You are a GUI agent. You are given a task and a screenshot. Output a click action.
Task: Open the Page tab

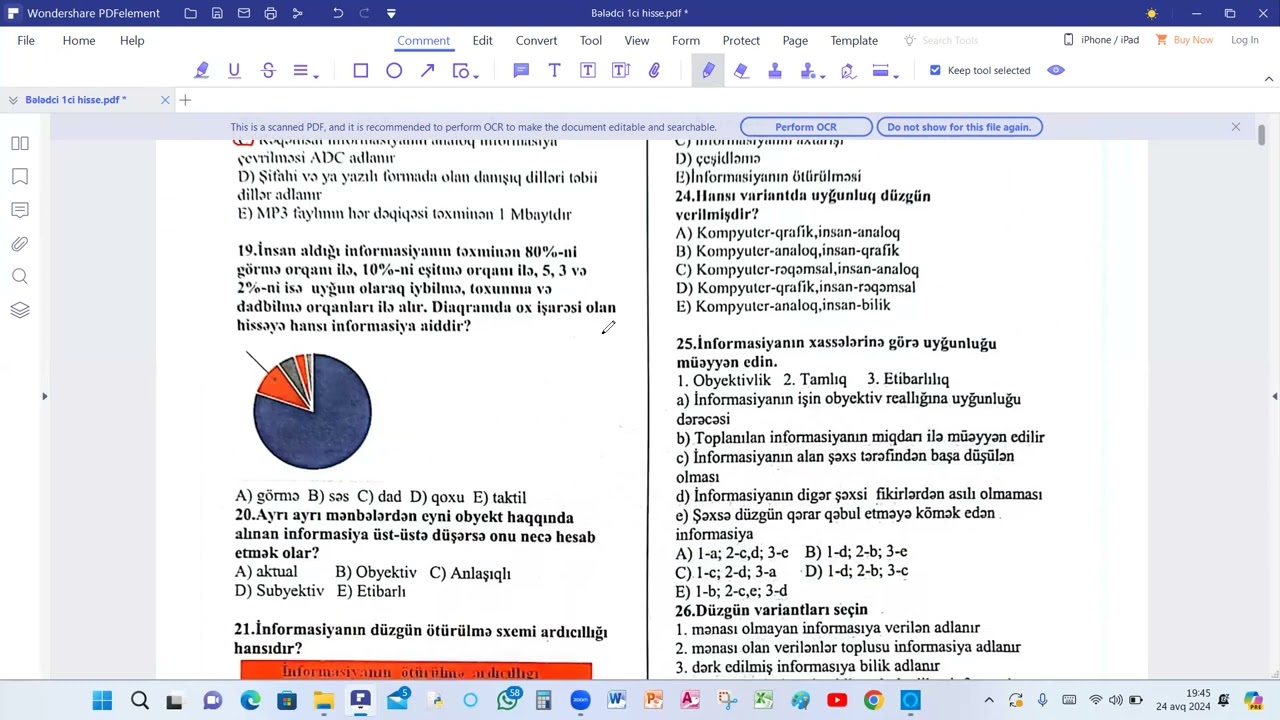point(795,40)
